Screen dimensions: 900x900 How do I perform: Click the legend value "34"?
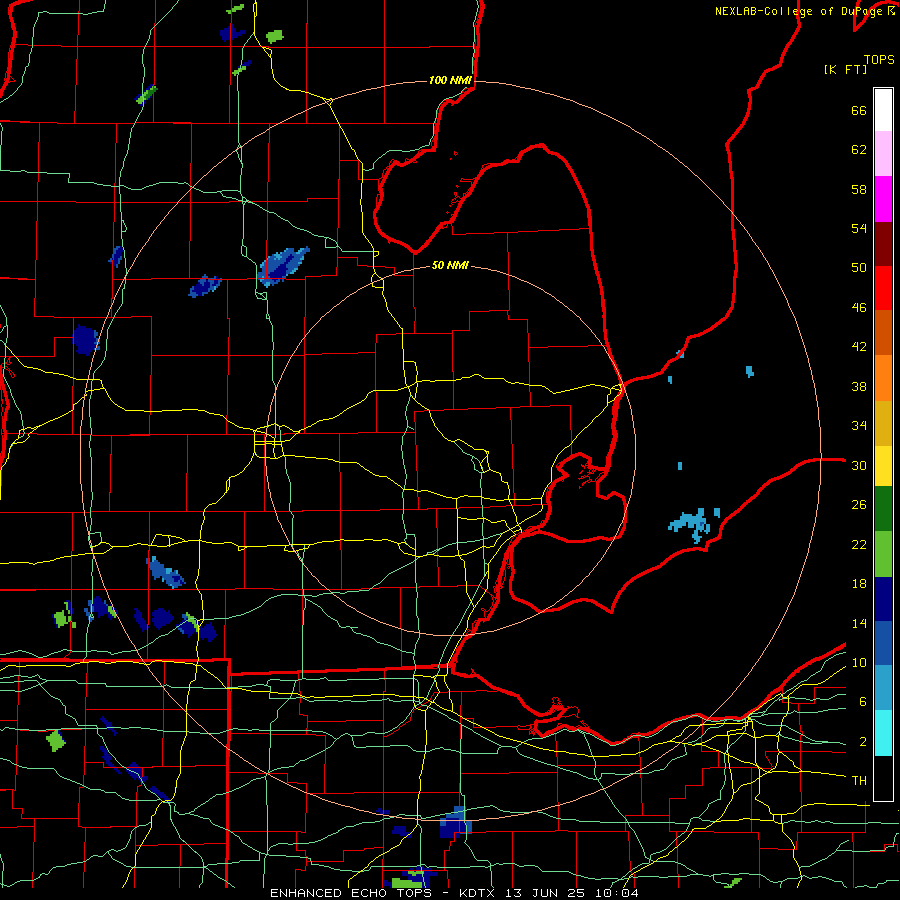click(859, 426)
